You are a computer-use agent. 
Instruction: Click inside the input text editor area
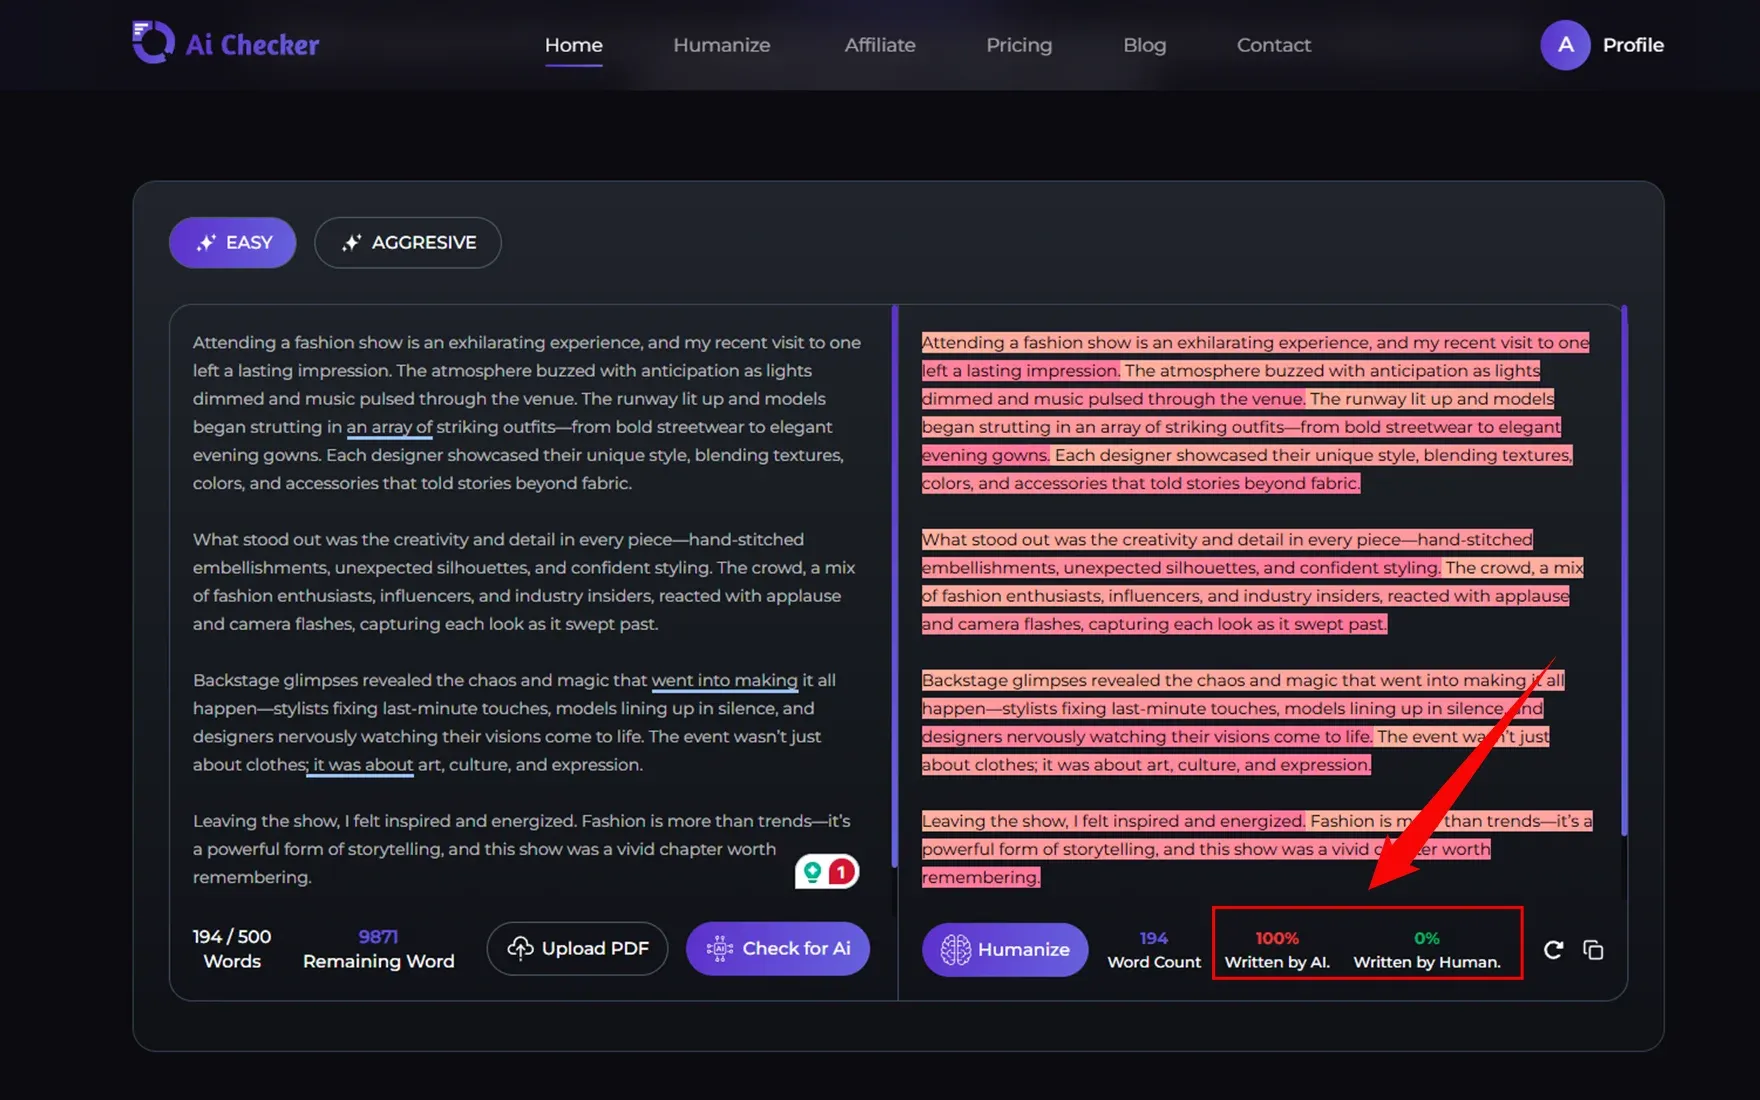pyautogui.click(x=530, y=610)
